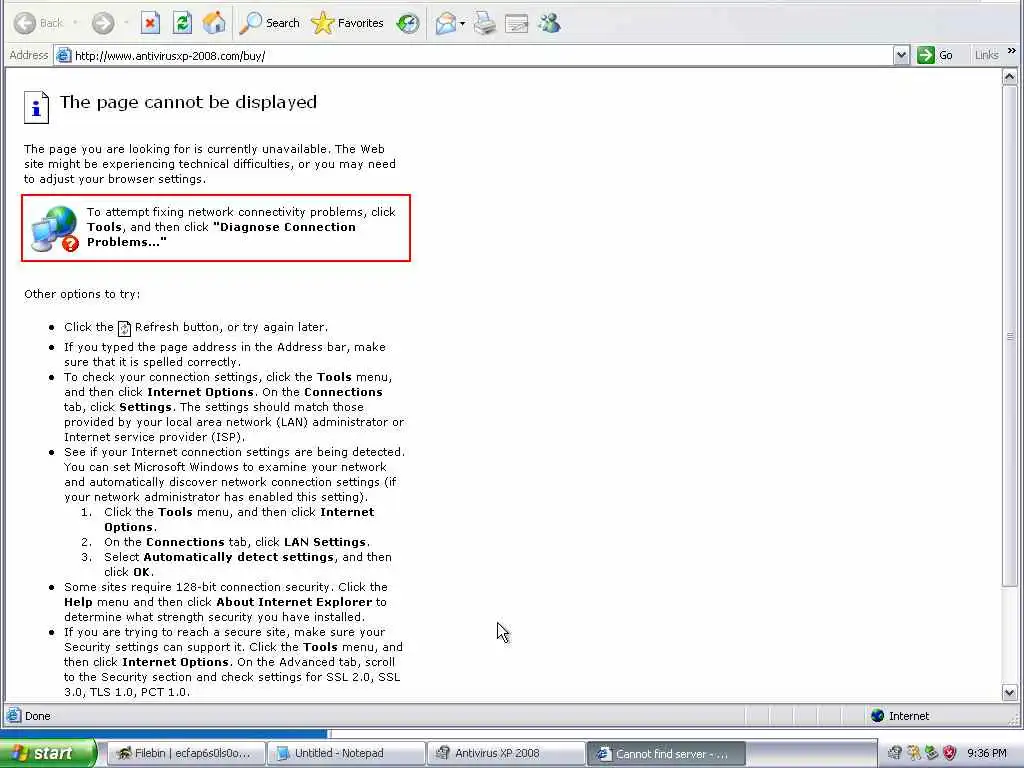This screenshot has width=1024, height=768.
Task: Click the Print toolbar icon
Action: (x=485, y=24)
